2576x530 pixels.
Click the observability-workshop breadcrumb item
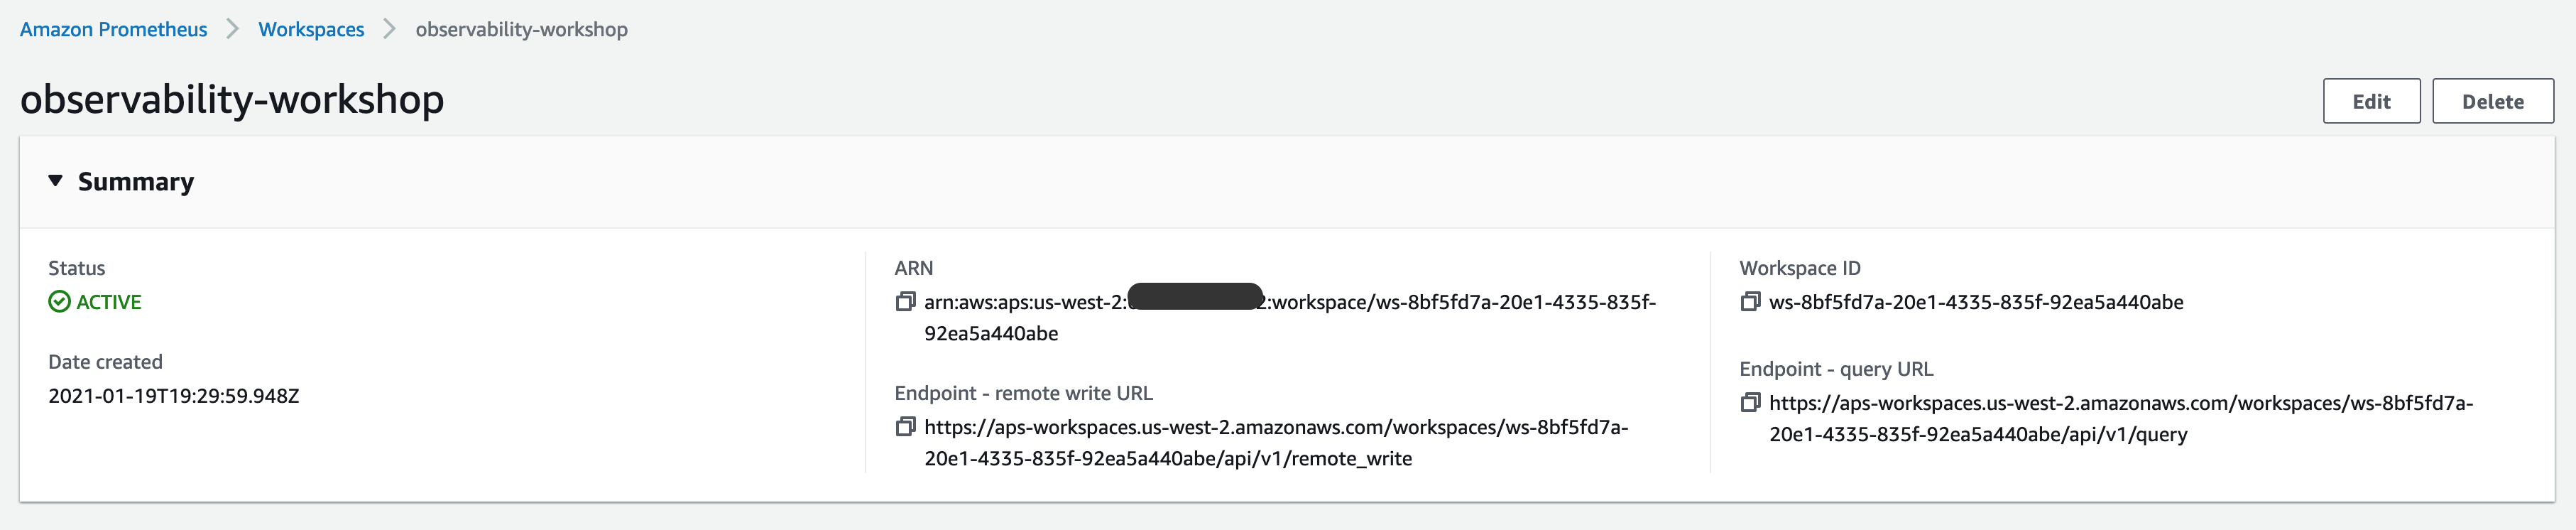click(521, 29)
